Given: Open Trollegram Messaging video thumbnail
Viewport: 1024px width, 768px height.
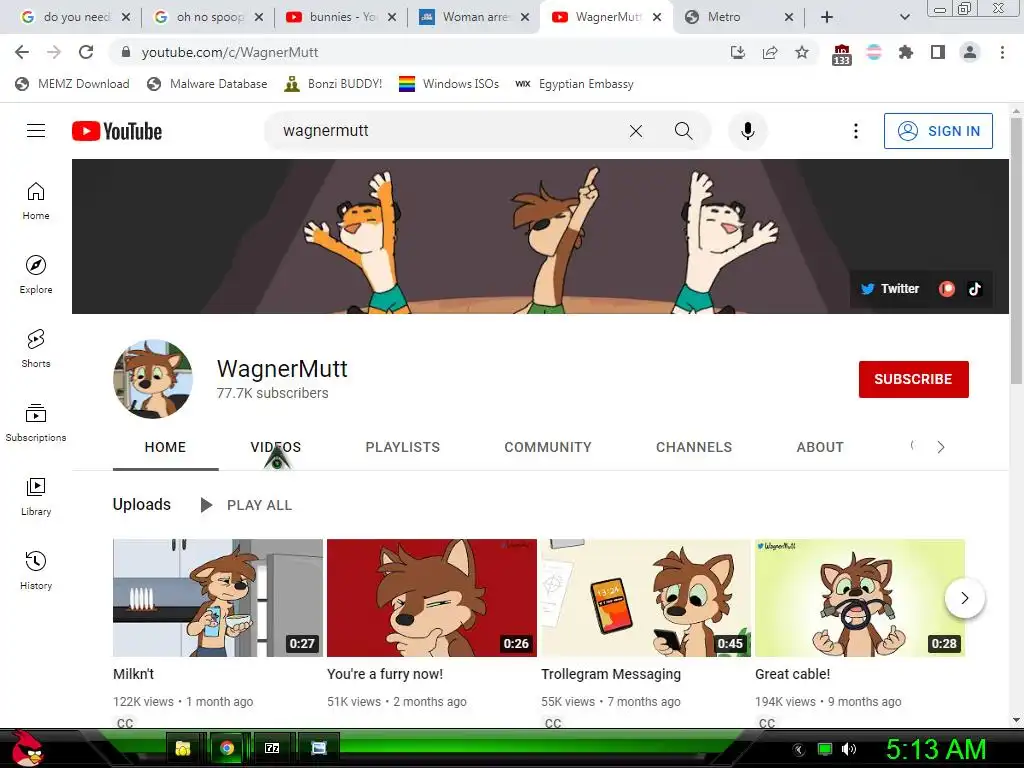Looking at the screenshot, I should coord(646,598).
